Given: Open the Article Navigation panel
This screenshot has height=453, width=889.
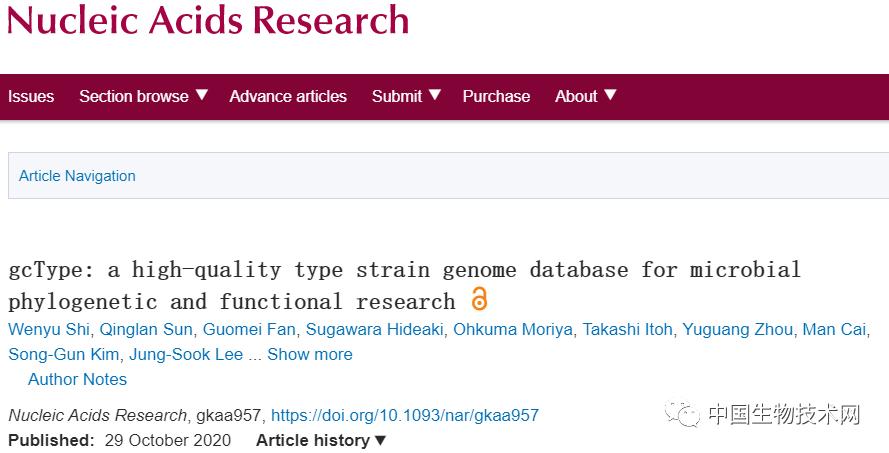Looking at the screenshot, I should click(x=77, y=176).
